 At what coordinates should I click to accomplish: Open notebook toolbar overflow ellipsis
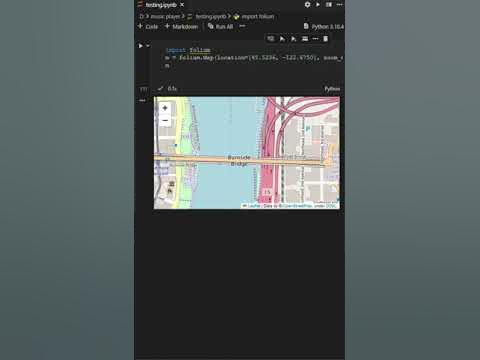pyautogui.click(x=242, y=26)
